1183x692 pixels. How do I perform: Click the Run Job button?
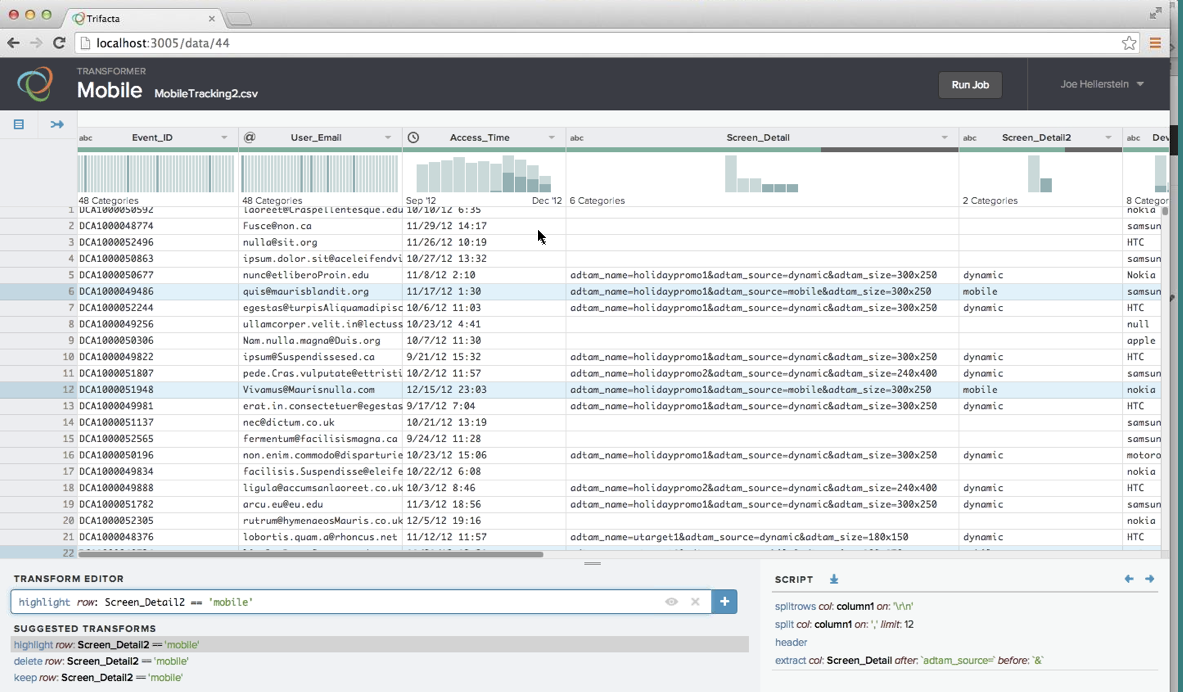pyautogui.click(x=970, y=85)
